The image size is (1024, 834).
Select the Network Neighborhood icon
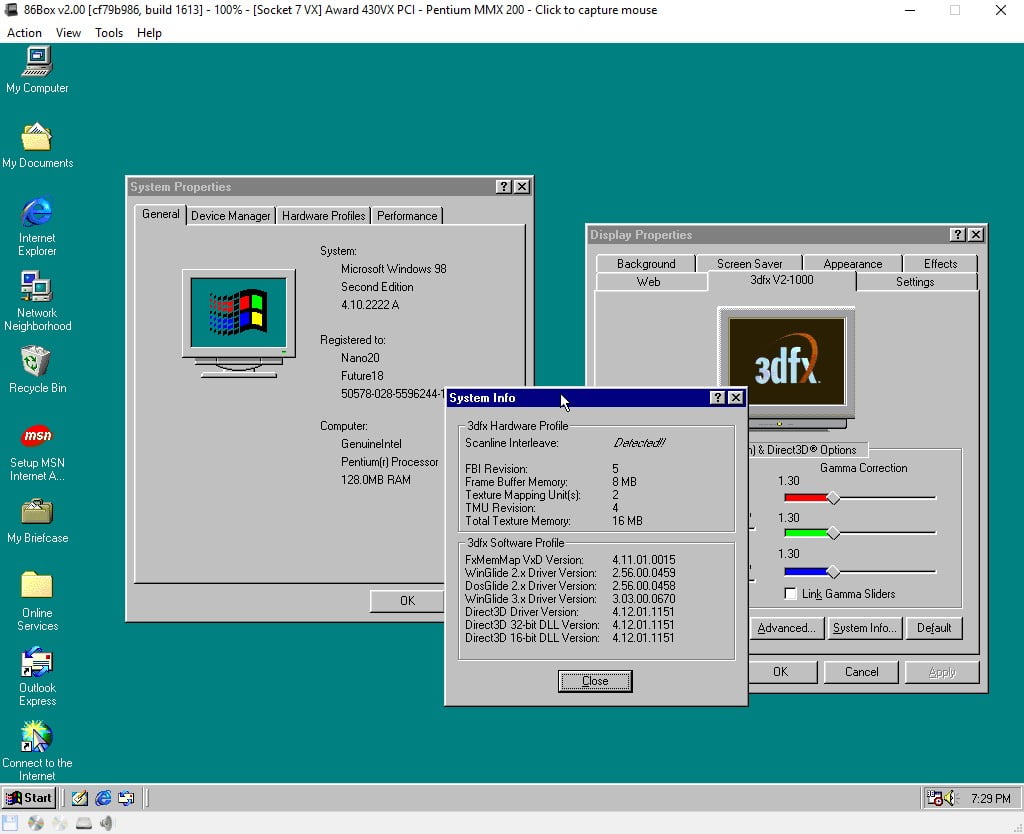(37, 288)
